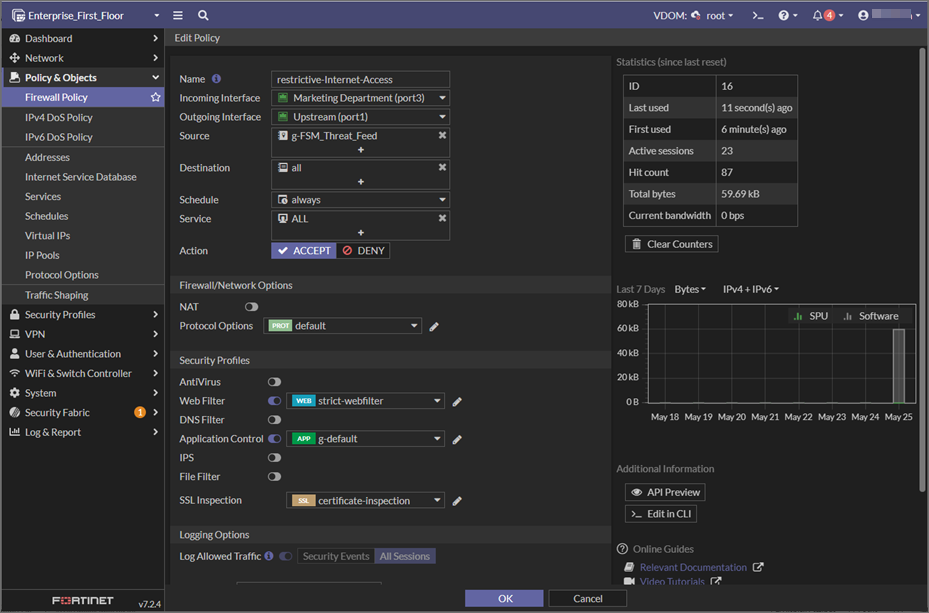Edit strict-webfilter profile via pencil icon
This screenshot has height=613, width=929.
[x=457, y=400]
